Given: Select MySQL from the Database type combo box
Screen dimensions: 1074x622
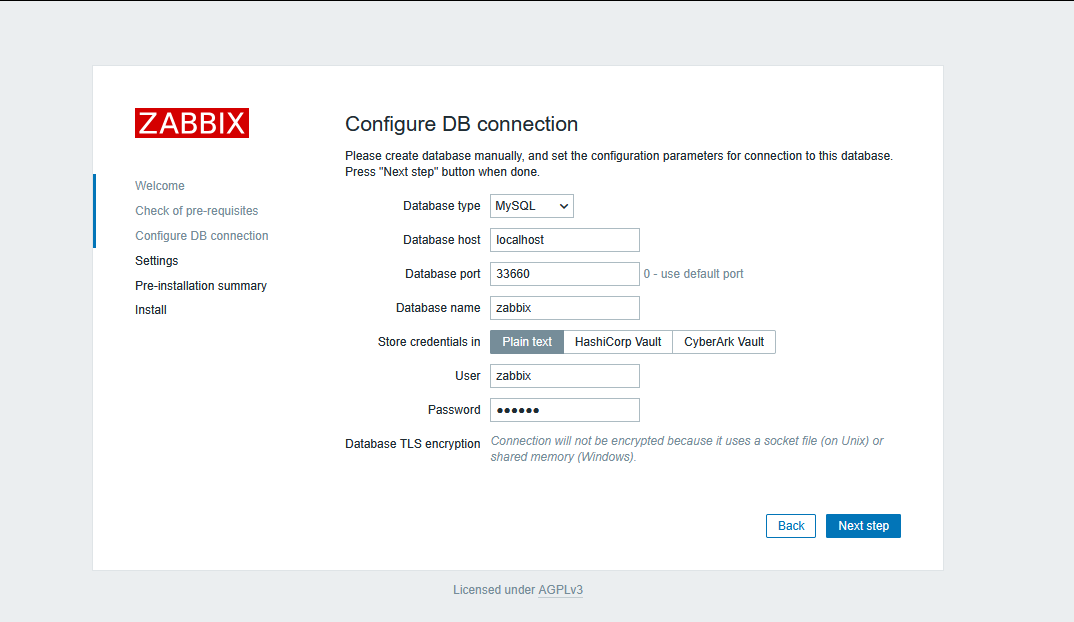Looking at the screenshot, I should pos(531,206).
